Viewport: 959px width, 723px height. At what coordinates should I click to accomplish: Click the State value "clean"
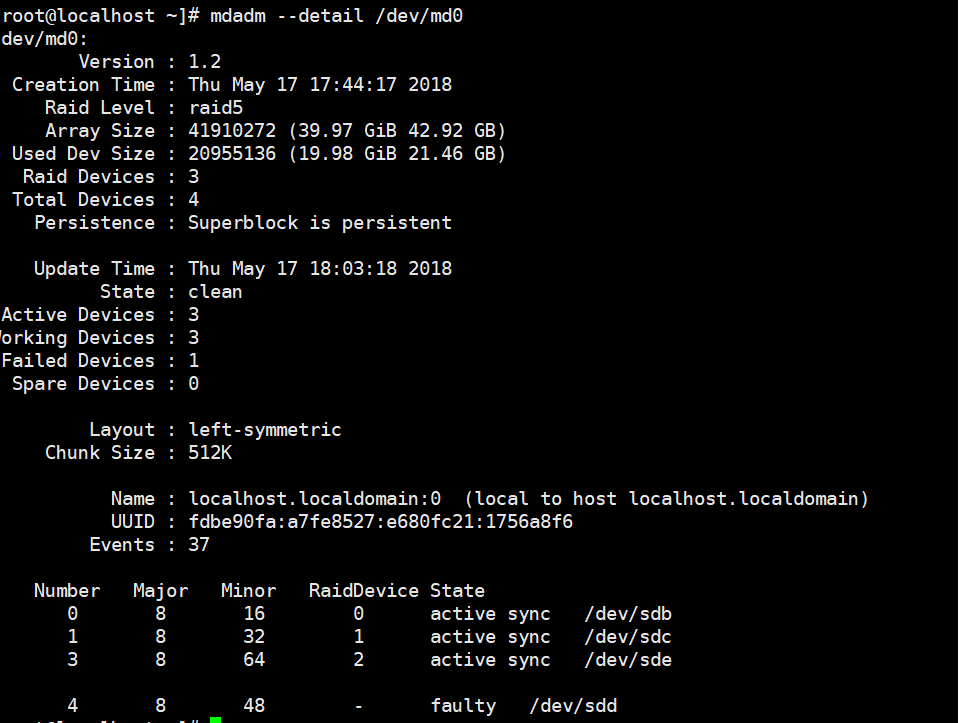pos(215,291)
